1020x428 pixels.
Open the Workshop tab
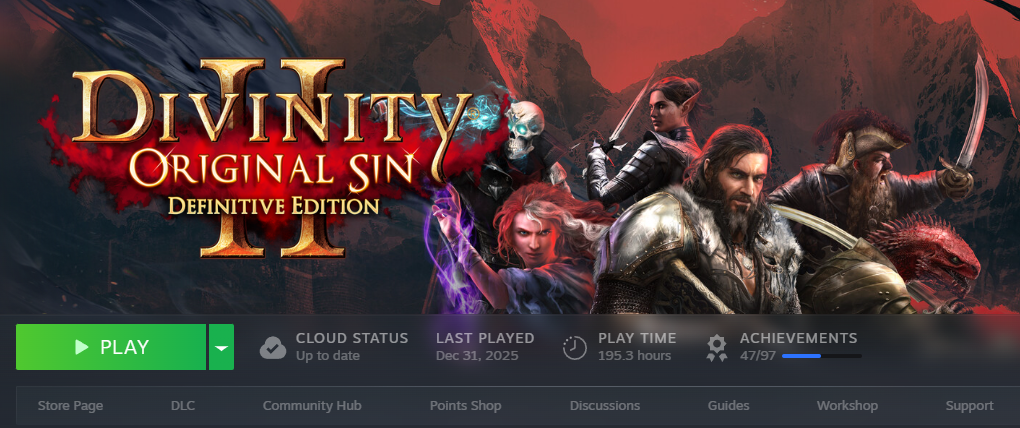(x=847, y=406)
